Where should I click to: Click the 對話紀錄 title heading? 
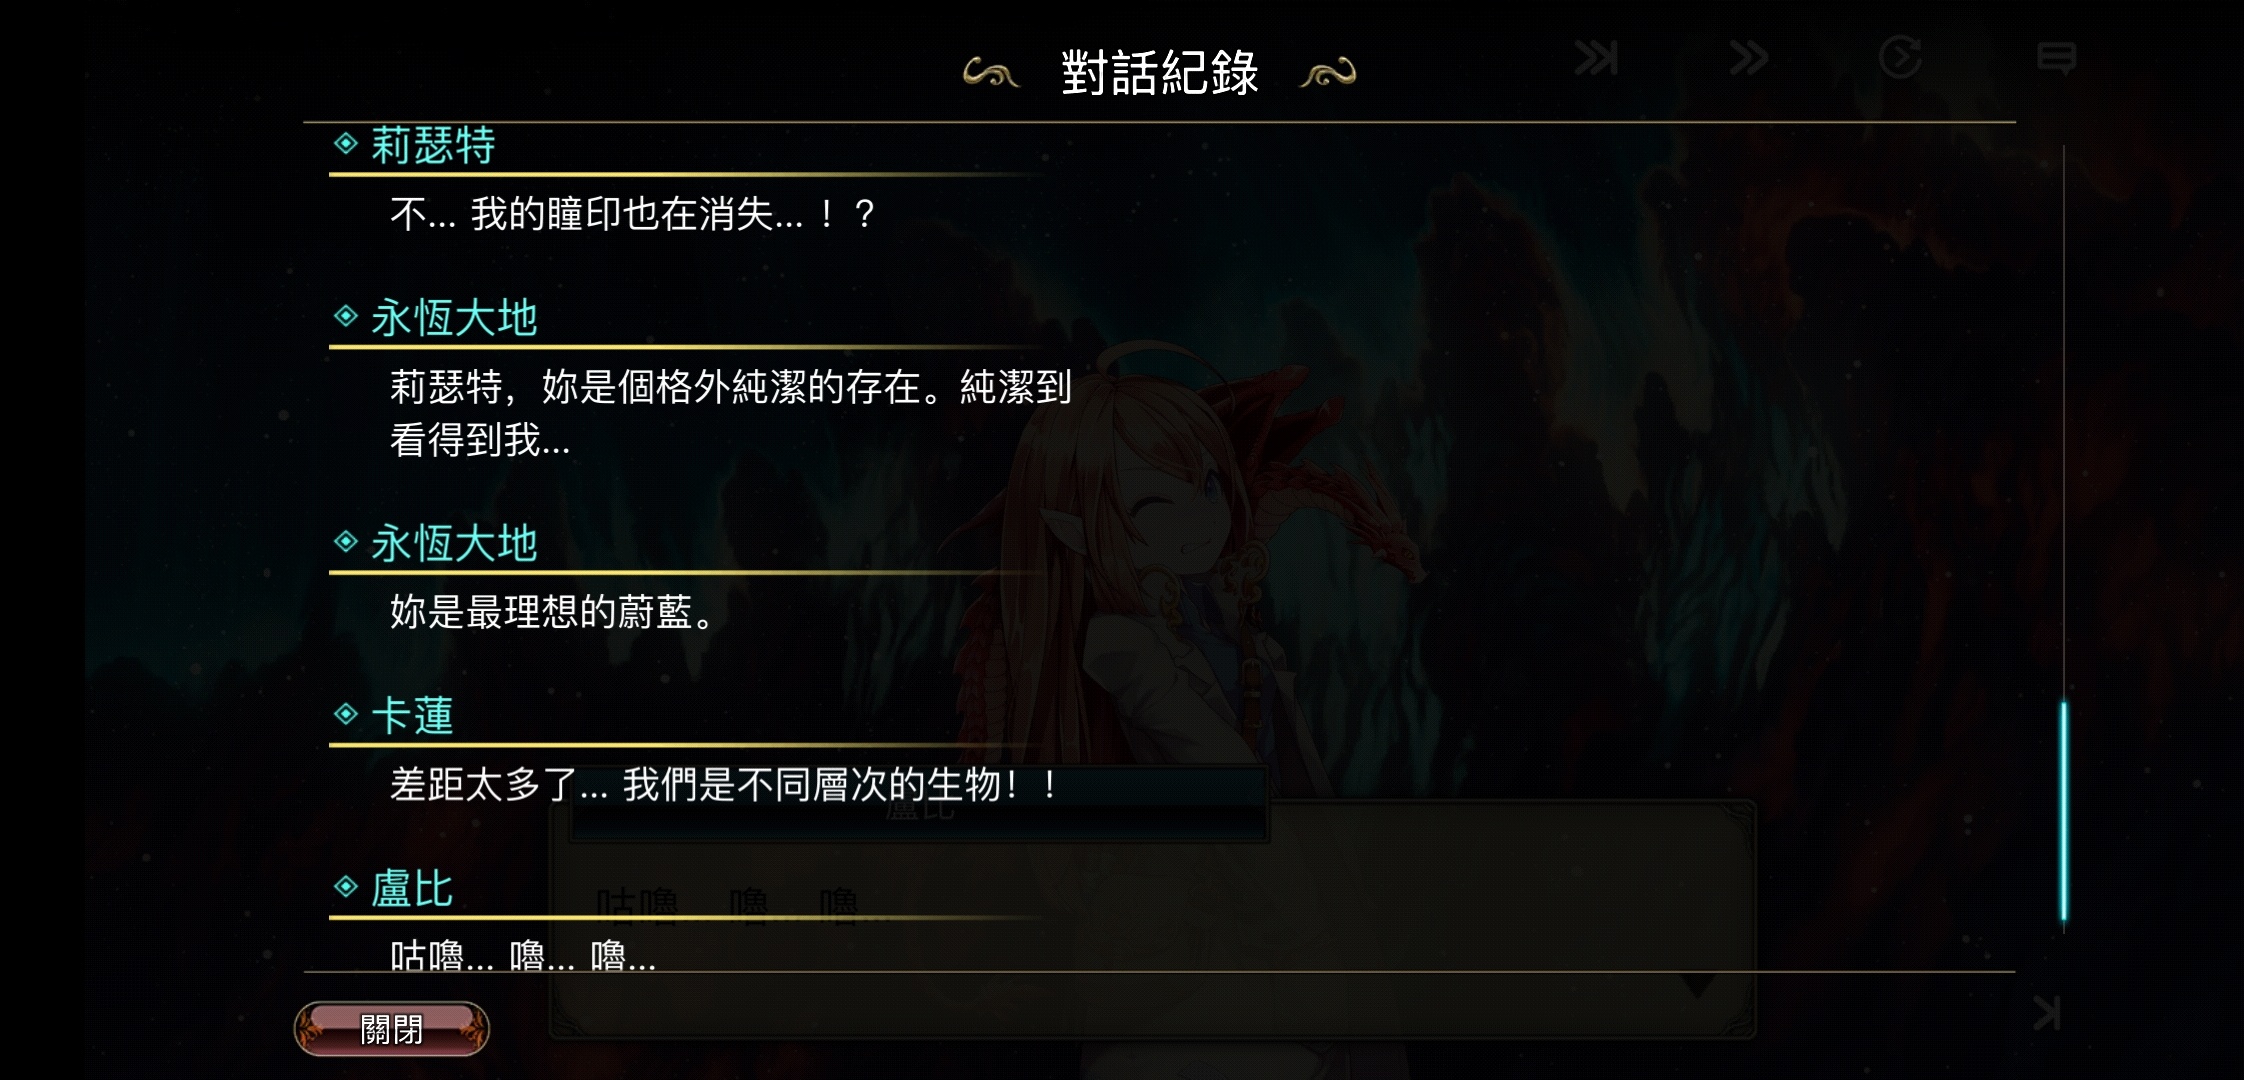[x=1160, y=73]
